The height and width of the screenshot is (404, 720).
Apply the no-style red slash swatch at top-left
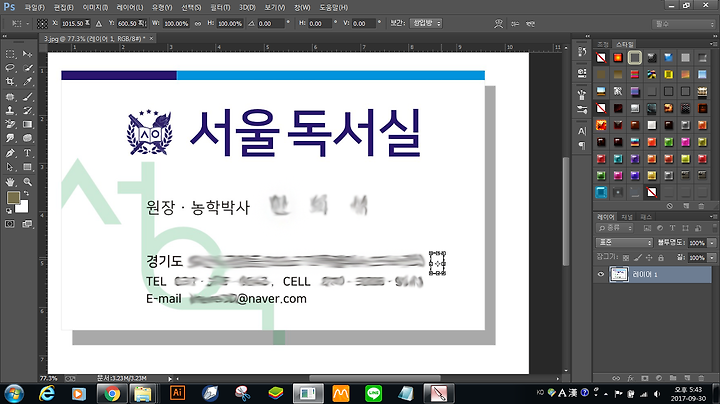pos(601,57)
